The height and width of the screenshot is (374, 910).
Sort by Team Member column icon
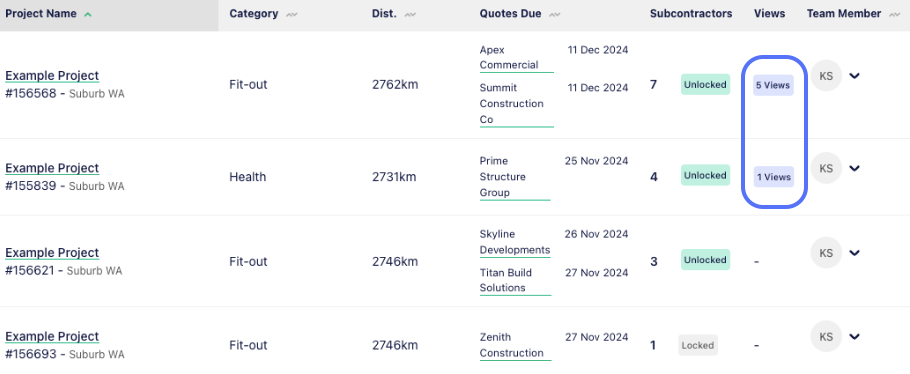[894, 15]
